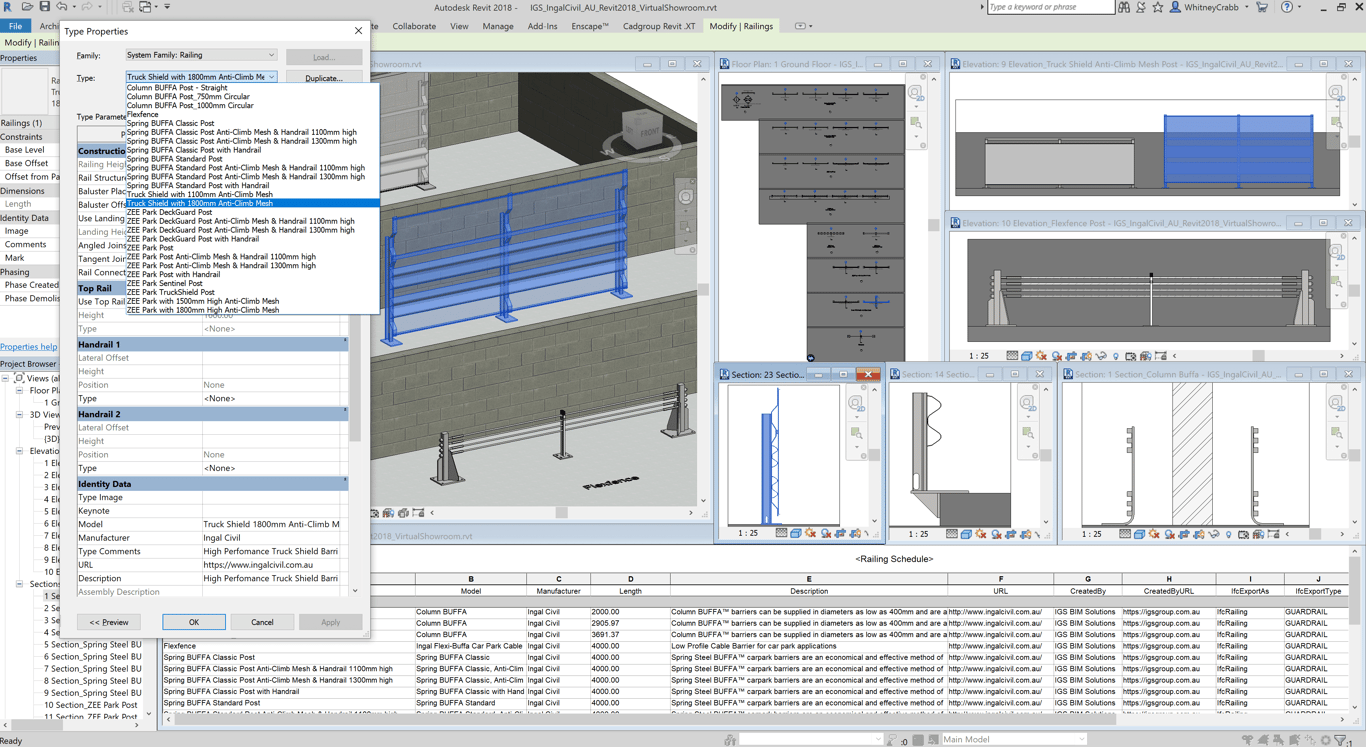Select the zoom magnifier on Section 14 navigation bar
Viewport: 1366px width, 747px height.
[x=1027, y=433]
